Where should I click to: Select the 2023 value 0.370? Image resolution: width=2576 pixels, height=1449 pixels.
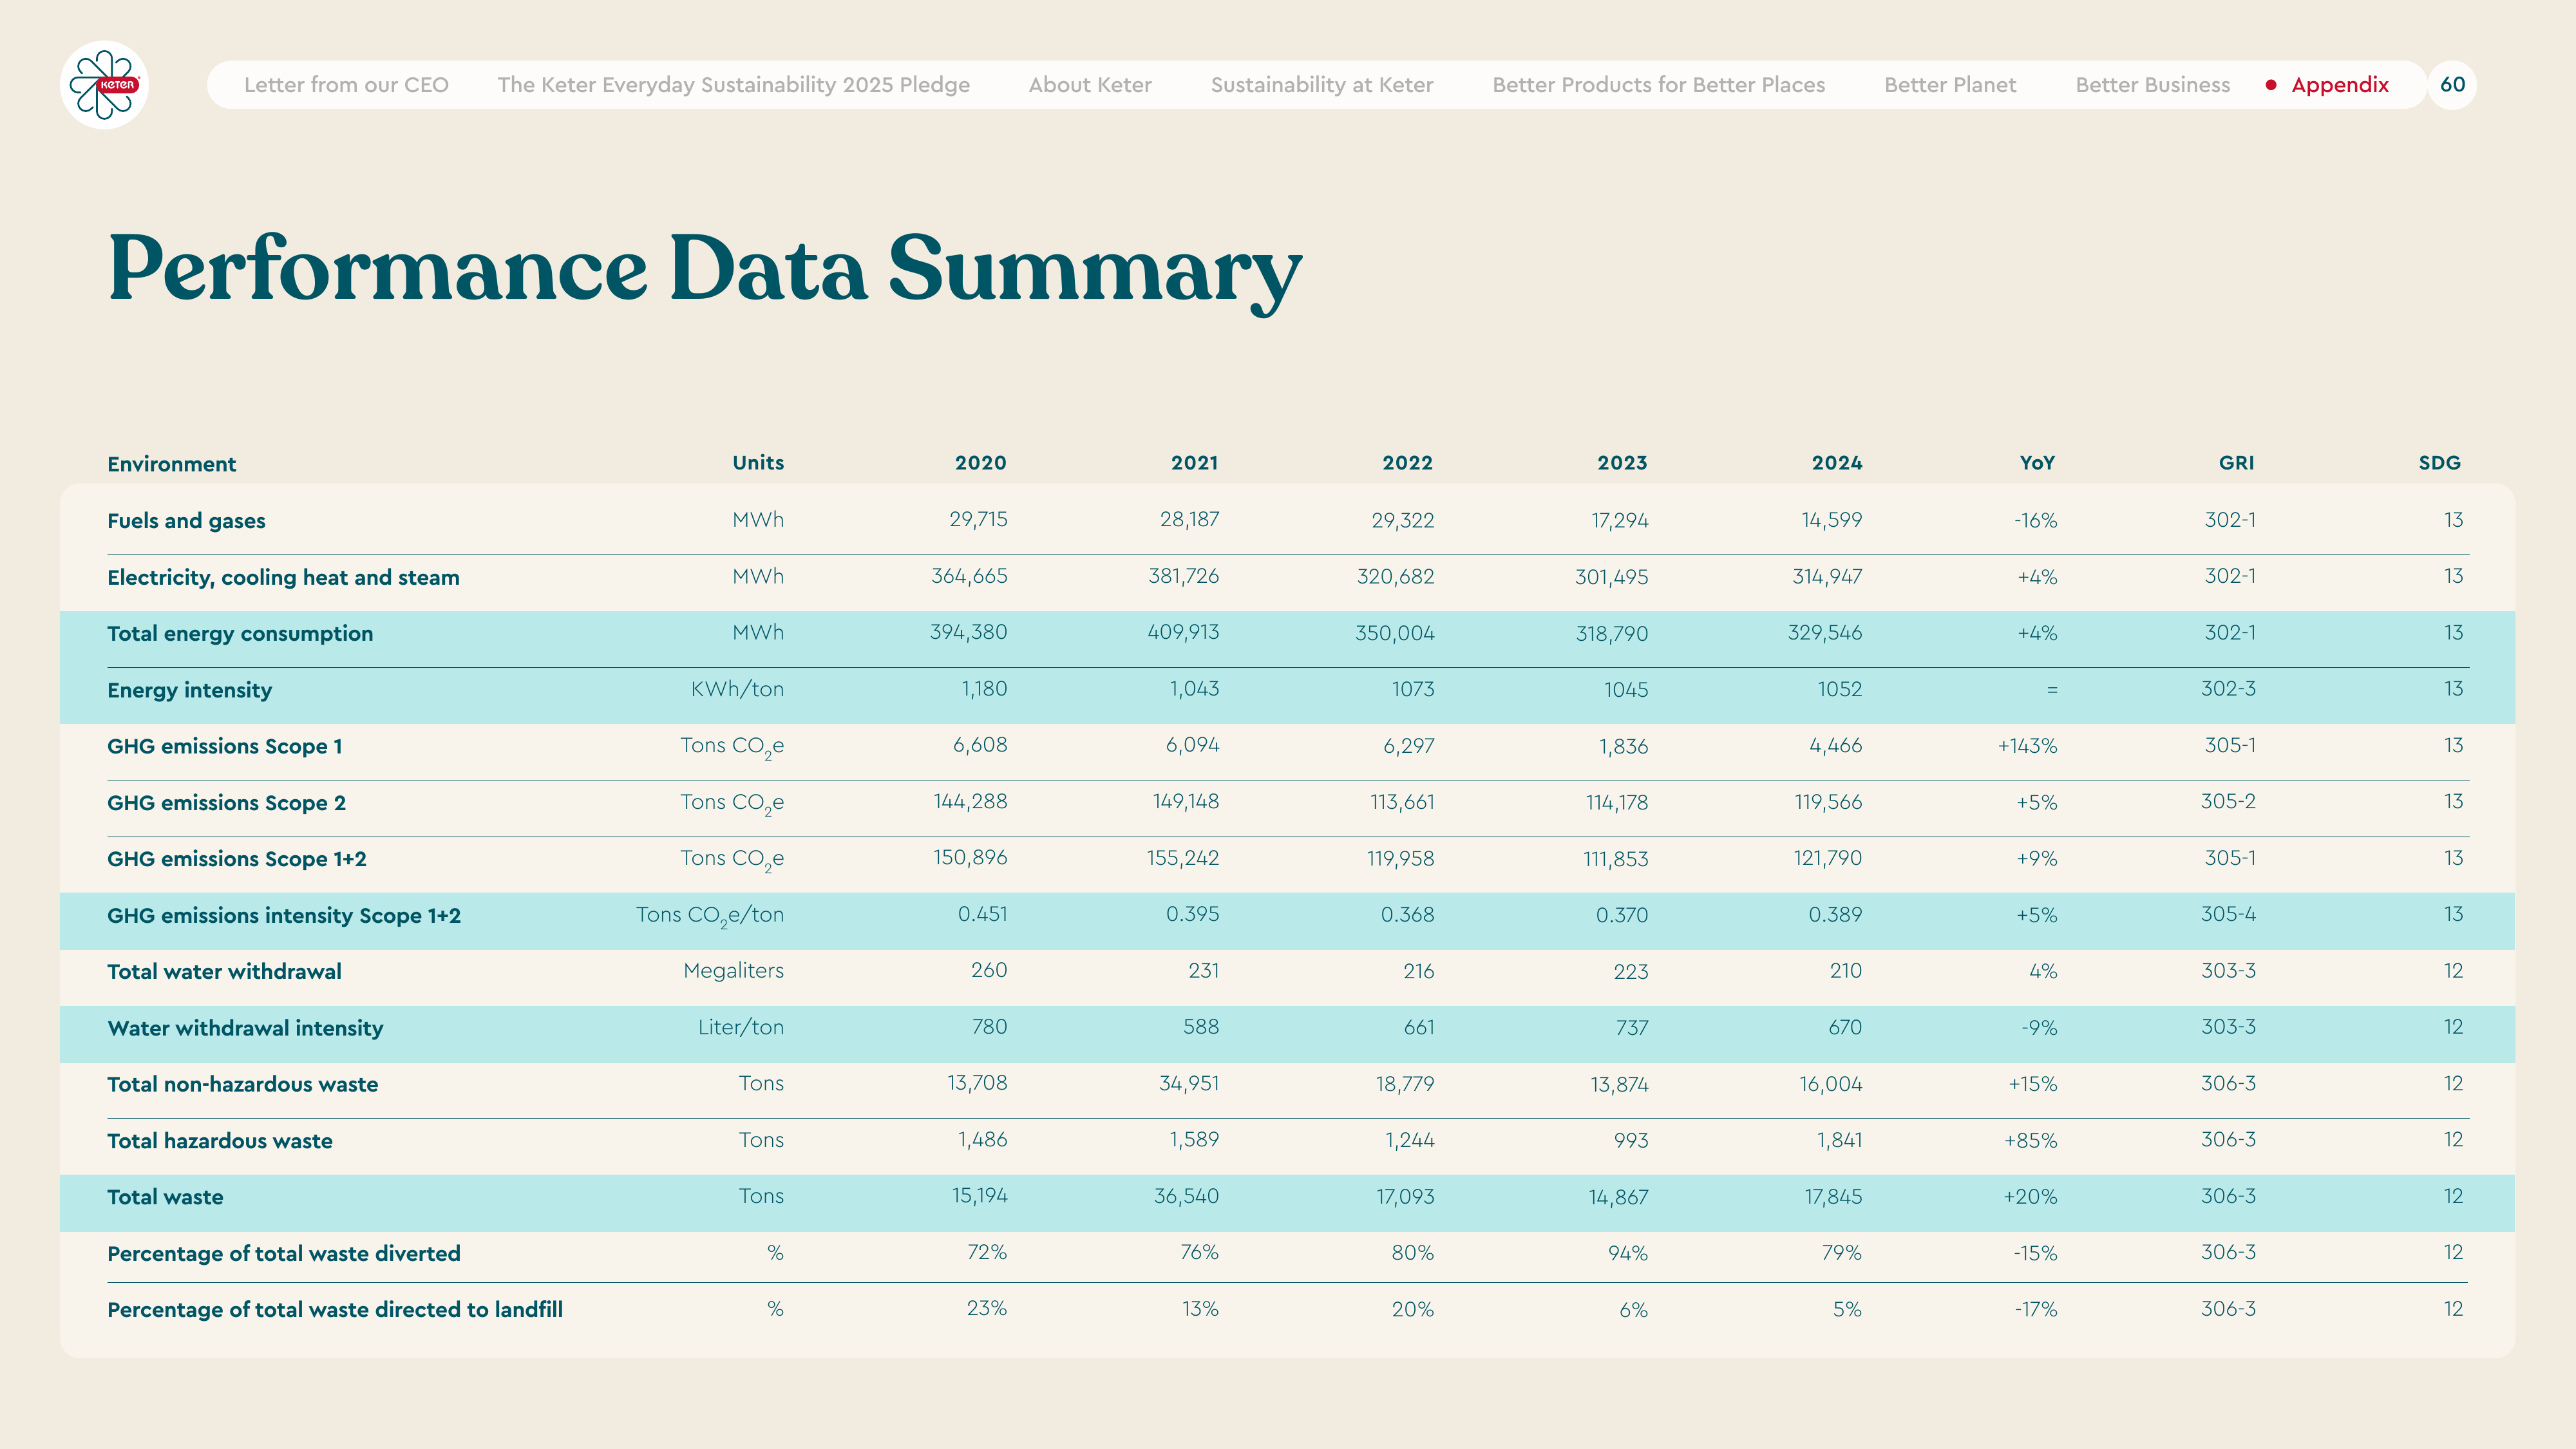(1621, 915)
